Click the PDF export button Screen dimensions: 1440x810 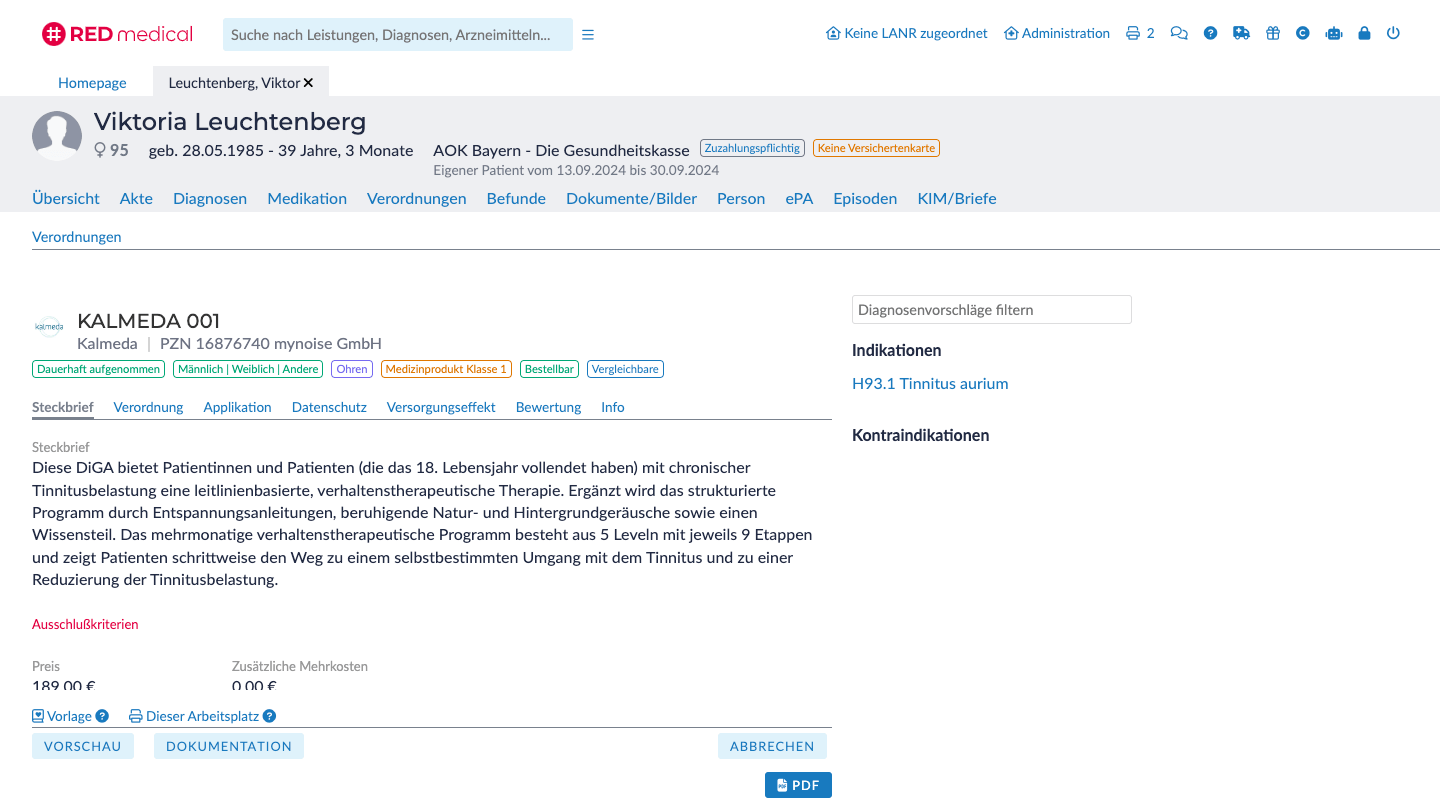798,785
